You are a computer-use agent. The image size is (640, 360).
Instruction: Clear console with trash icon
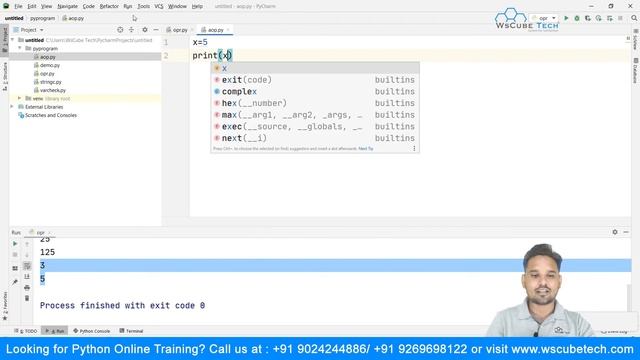[x=27, y=298]
